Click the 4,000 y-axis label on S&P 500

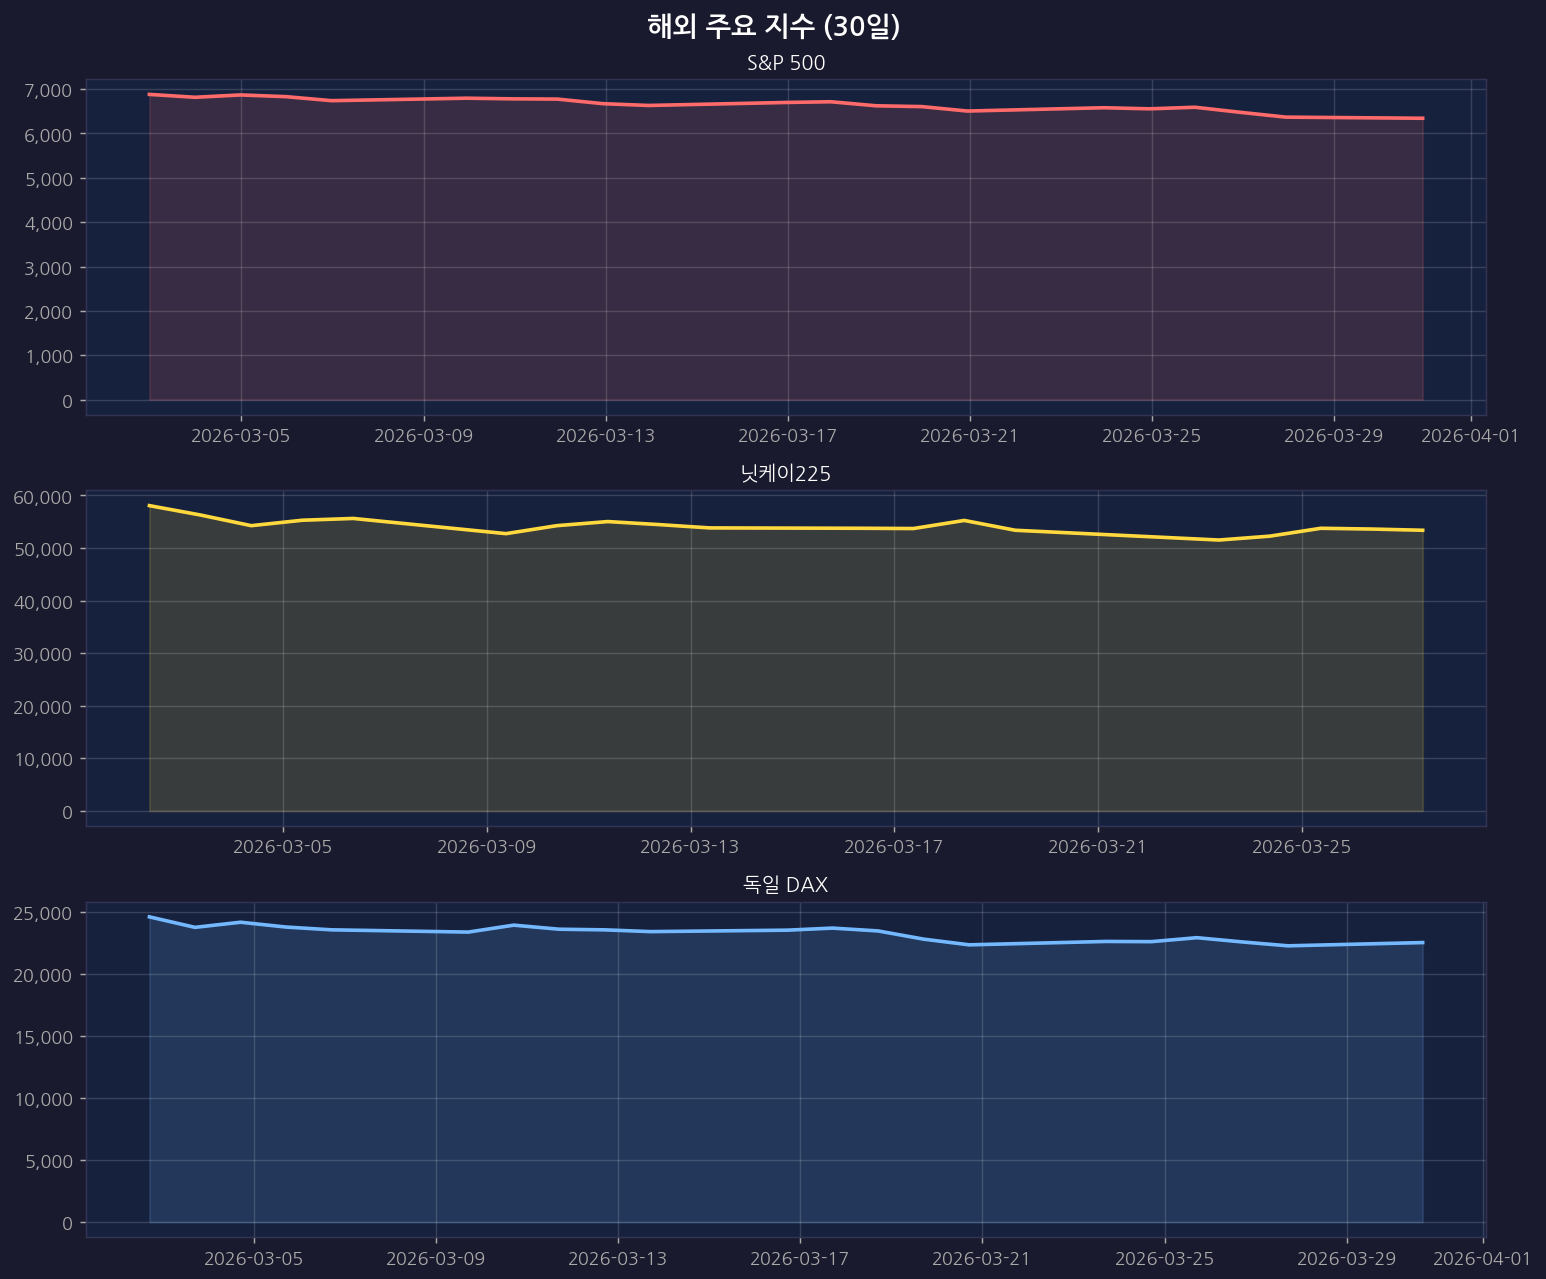tap(47, 223)
